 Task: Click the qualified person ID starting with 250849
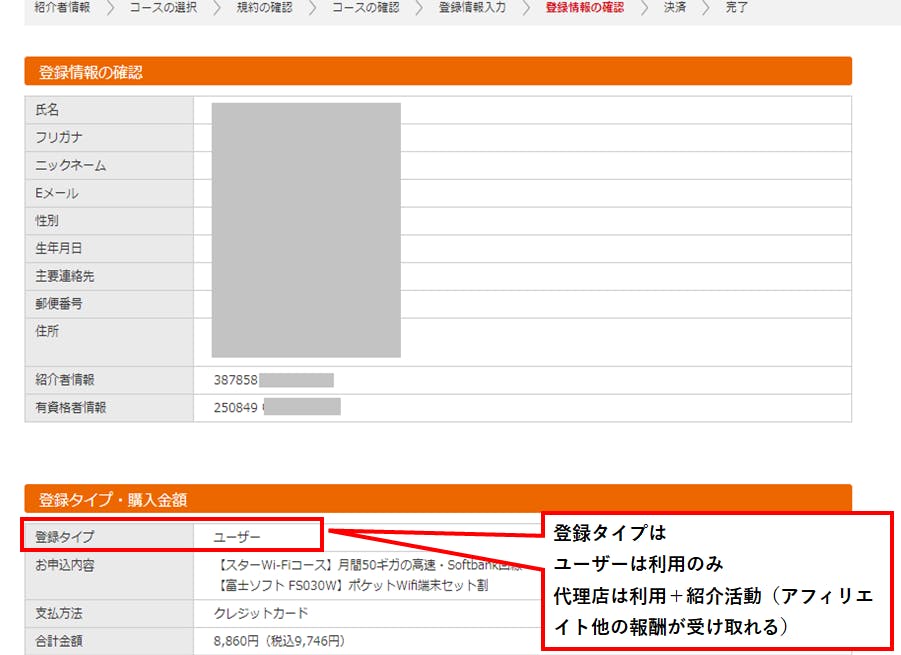click(x=236, y=407)
